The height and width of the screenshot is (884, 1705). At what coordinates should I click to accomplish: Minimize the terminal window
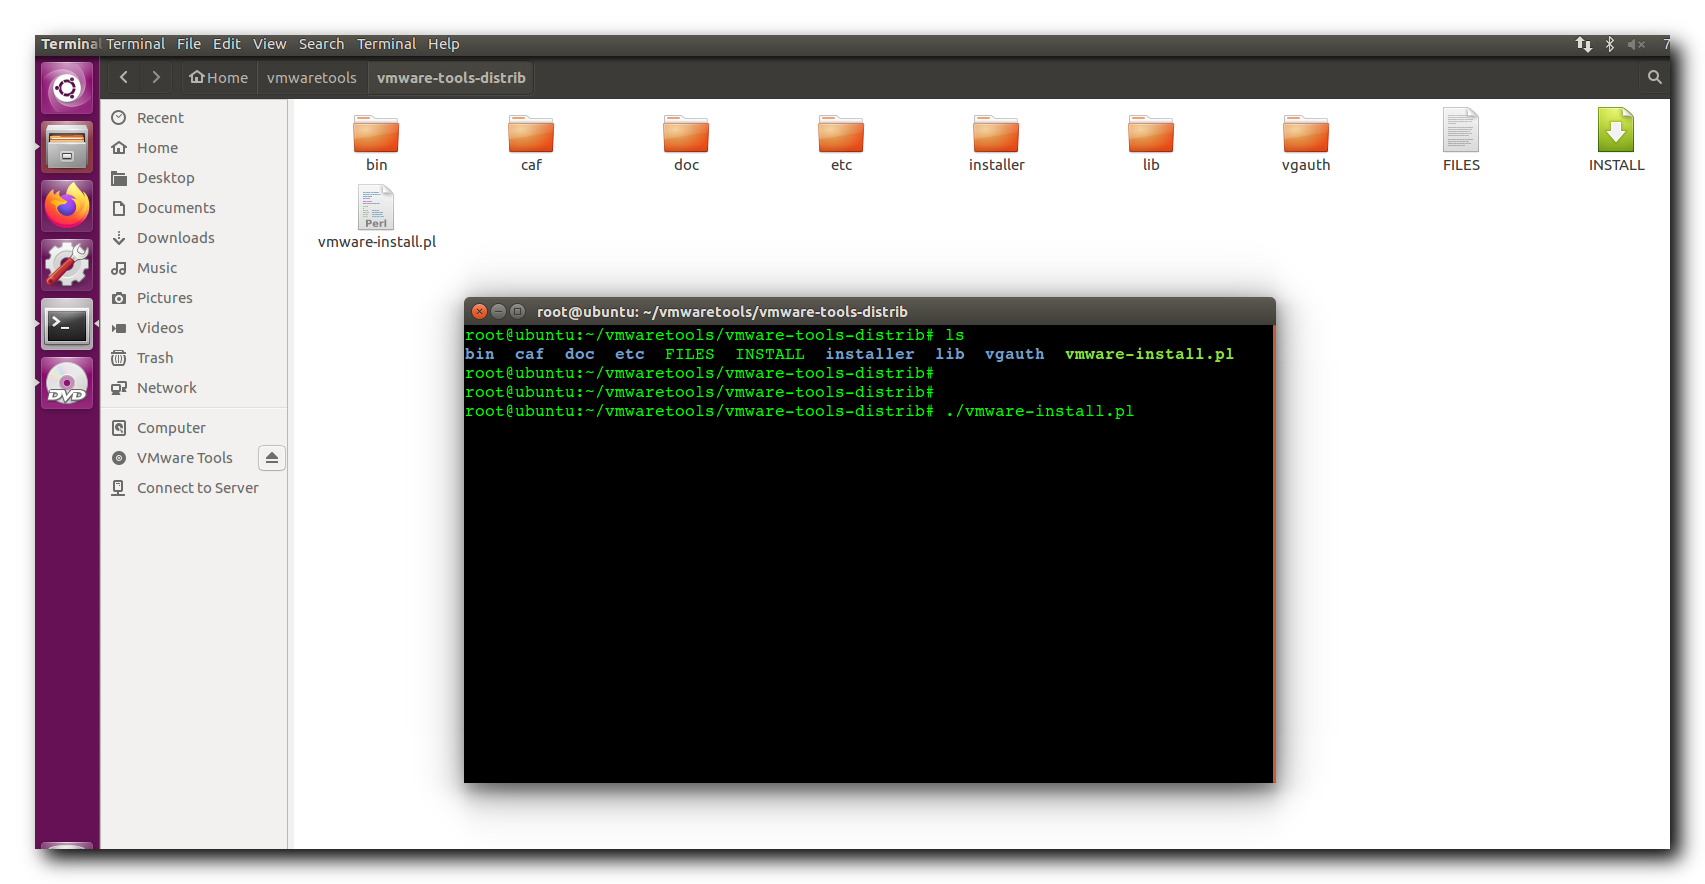[498, 311]
